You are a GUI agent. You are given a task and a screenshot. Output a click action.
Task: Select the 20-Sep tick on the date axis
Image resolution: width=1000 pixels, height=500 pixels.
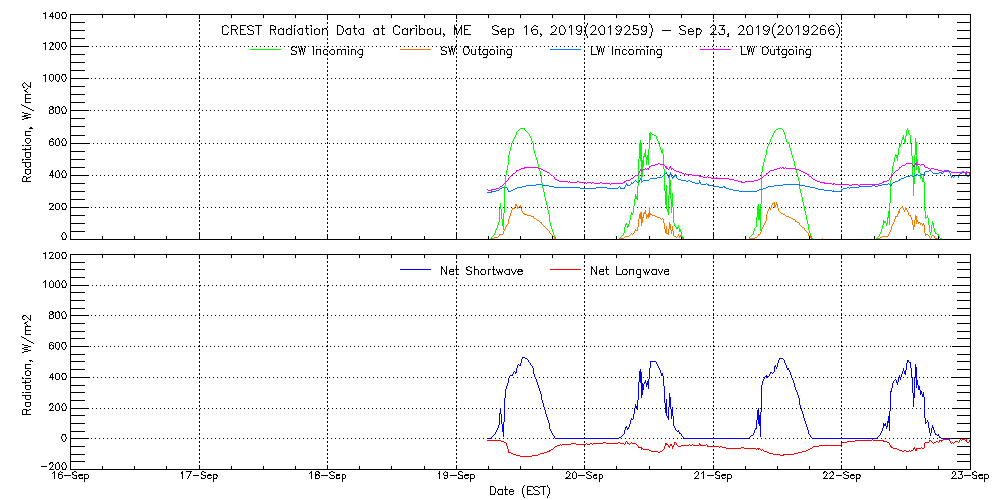click(x=584, y=478)
